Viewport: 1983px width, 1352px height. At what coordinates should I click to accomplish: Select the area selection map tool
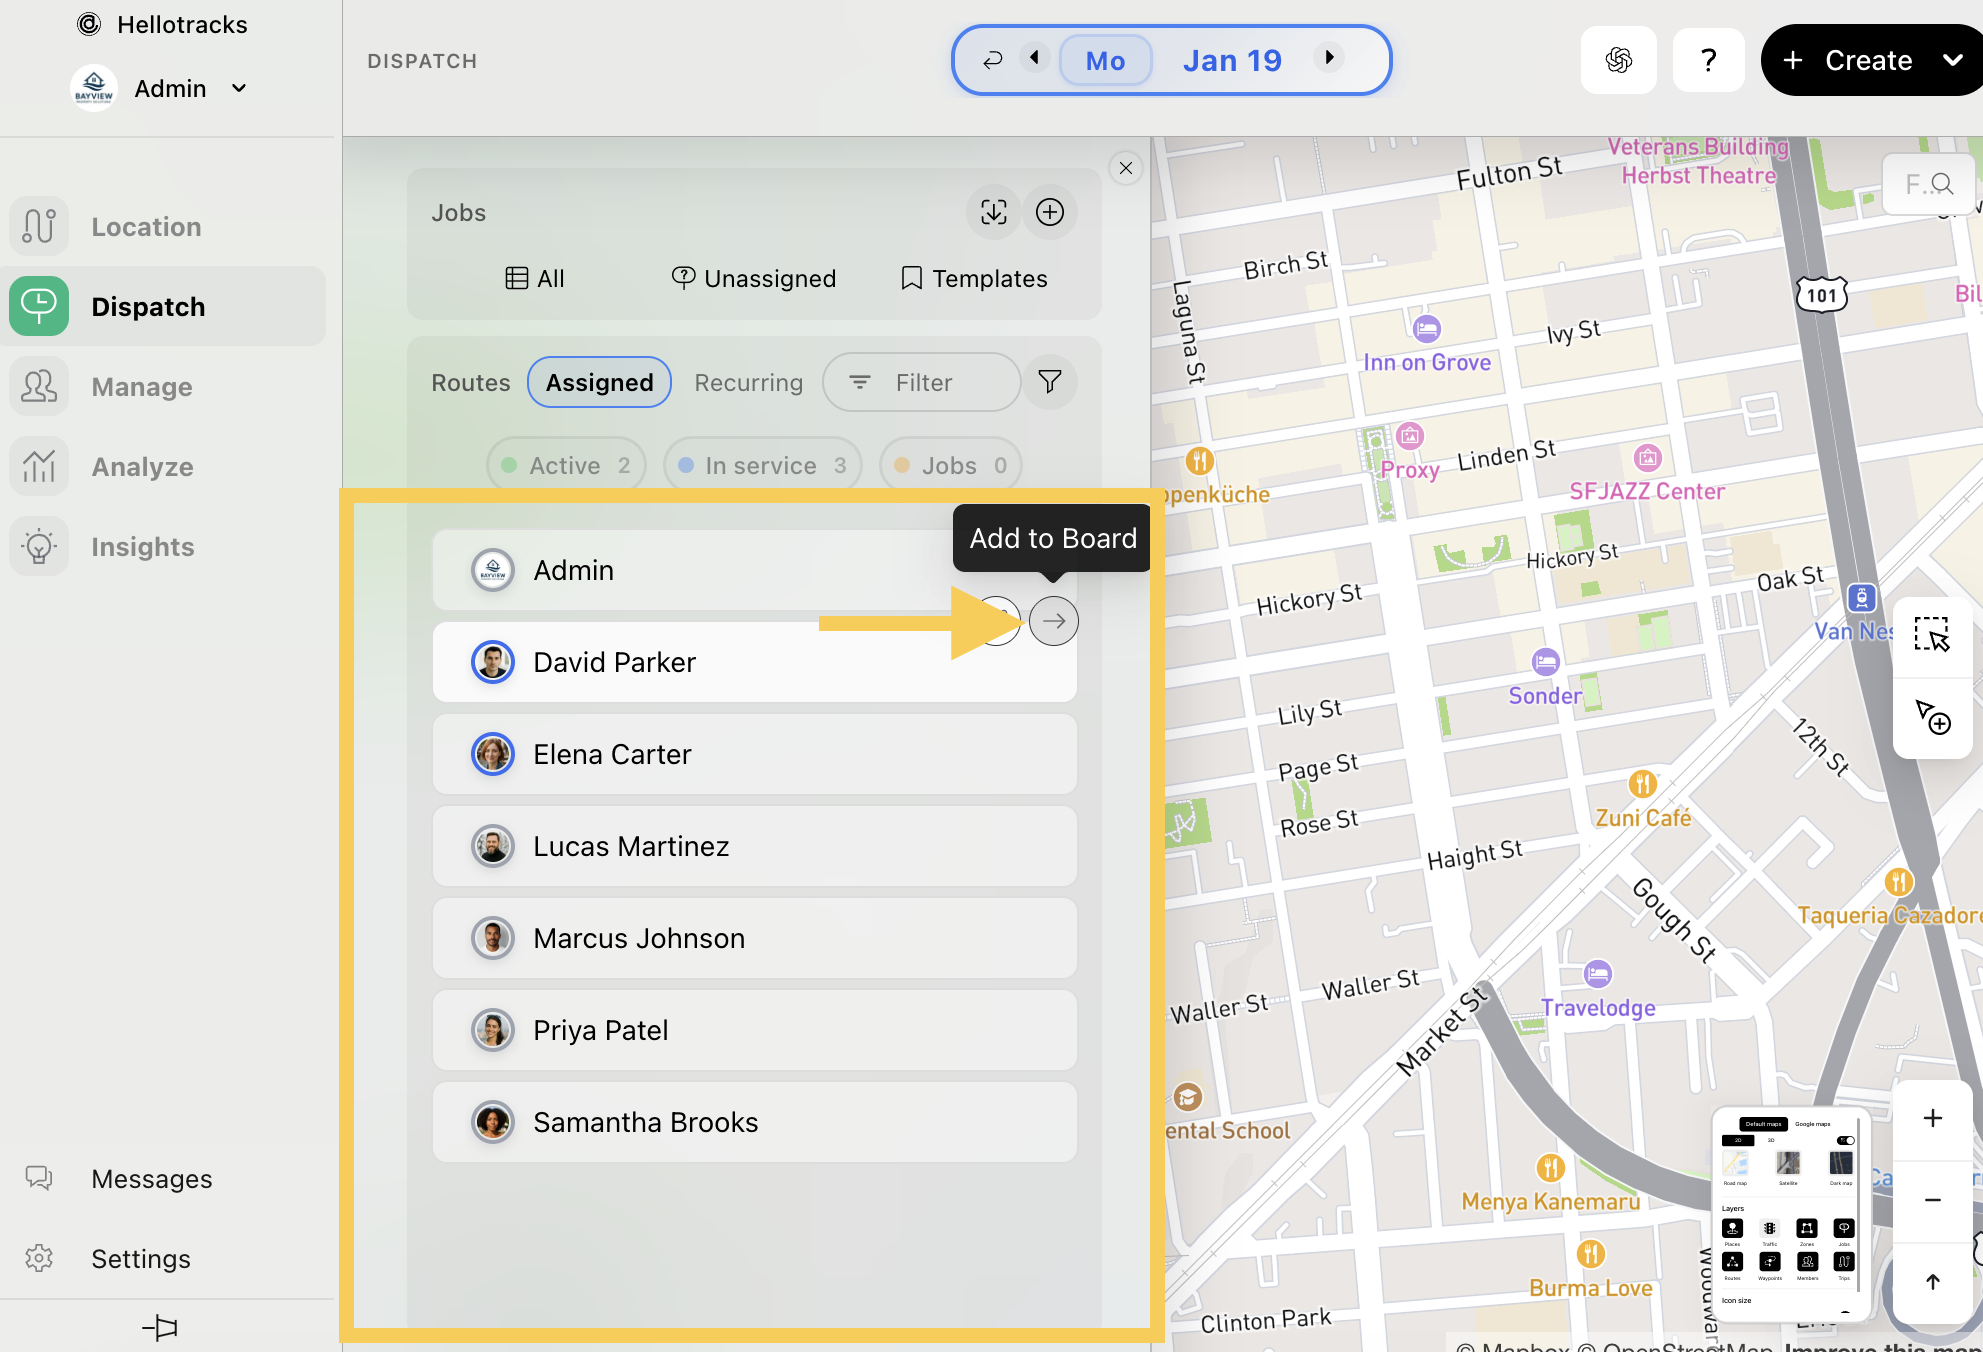pos(1931,635)
